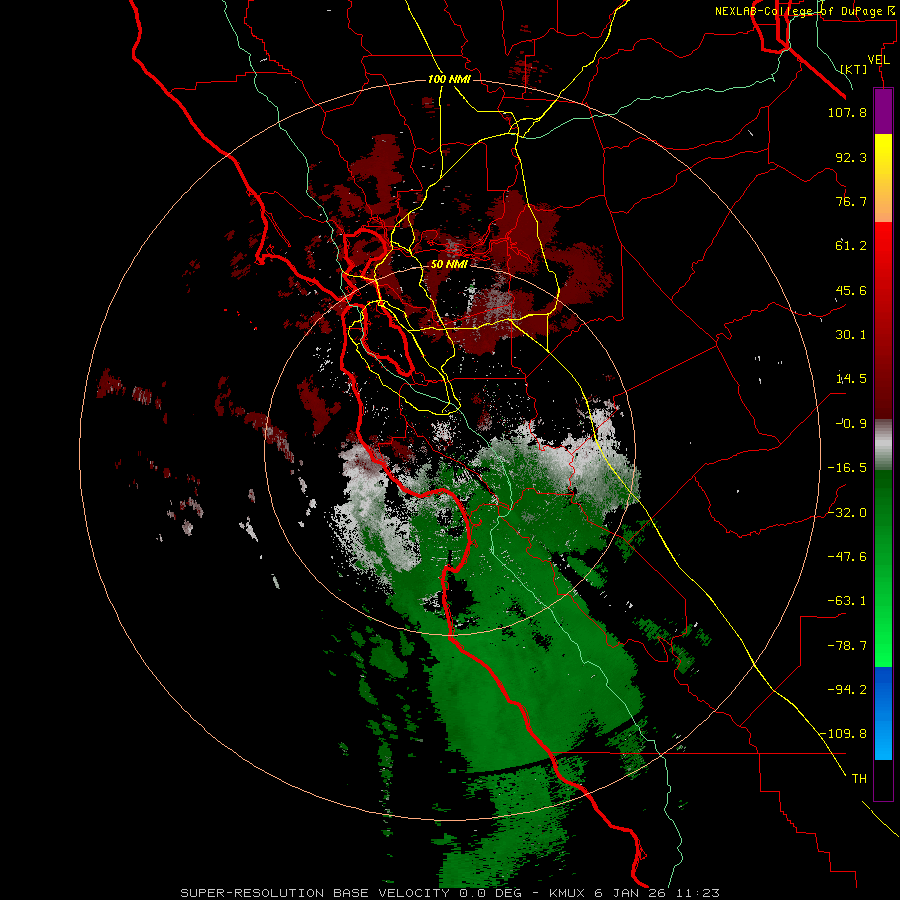Click the -16.5 velocity scale value
Viewport: 900px width, 900px height.
[847, 468]
